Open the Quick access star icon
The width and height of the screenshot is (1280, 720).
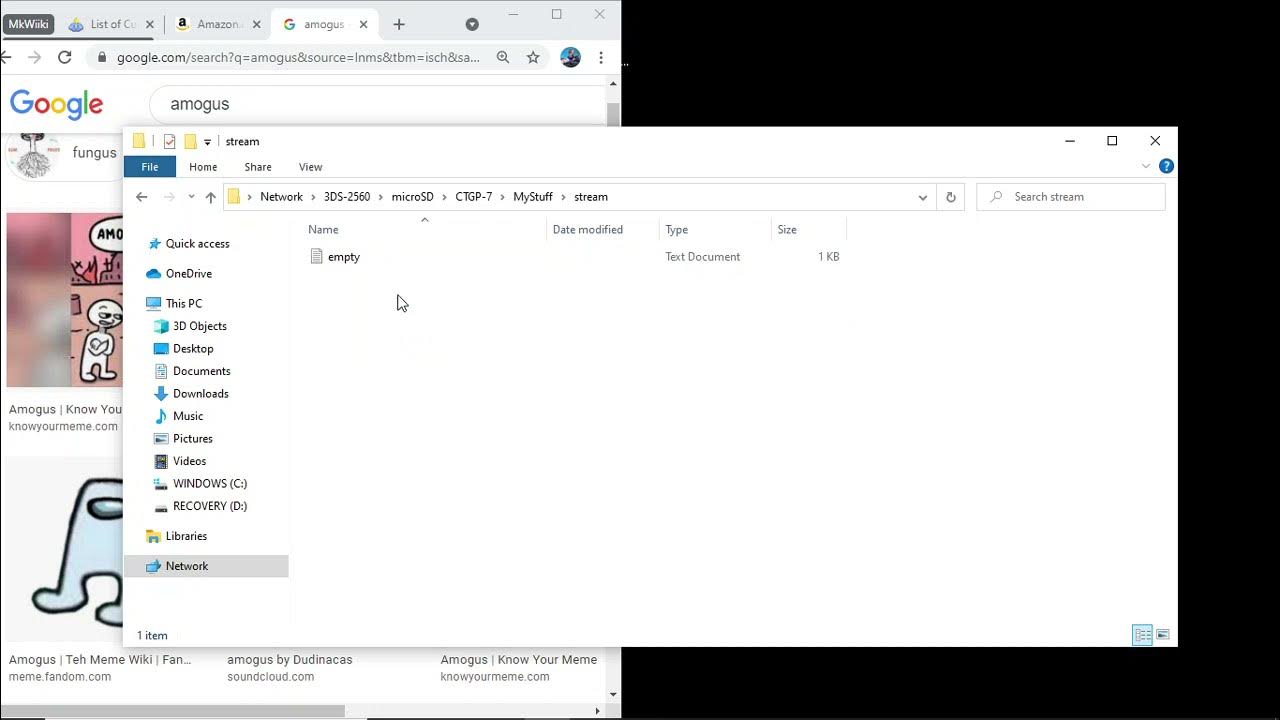pos(153,244)
